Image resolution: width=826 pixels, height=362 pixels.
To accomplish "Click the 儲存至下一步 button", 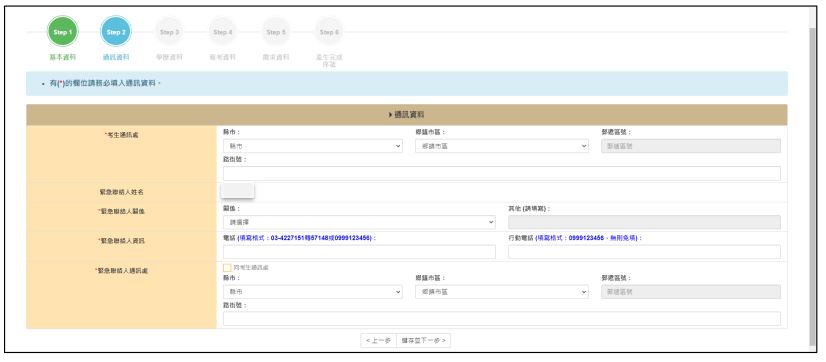I will coord(423,341).
